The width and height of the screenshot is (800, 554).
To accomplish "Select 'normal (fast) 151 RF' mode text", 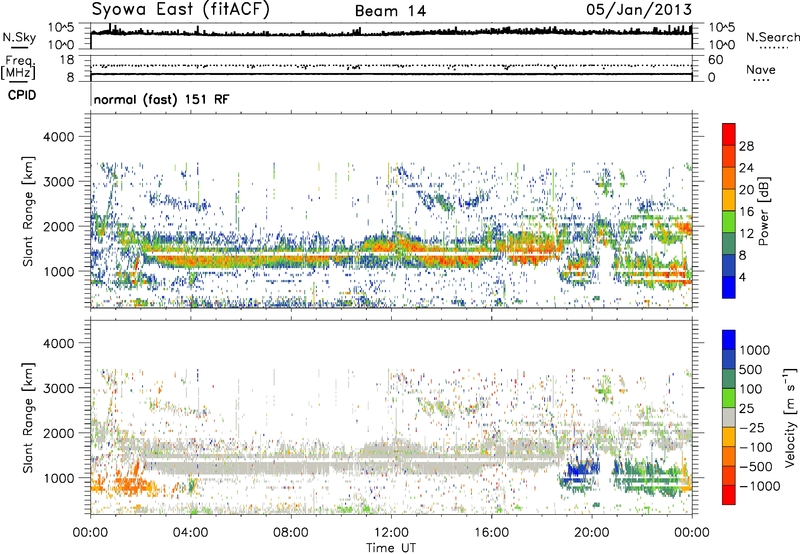I will point(161,99).
